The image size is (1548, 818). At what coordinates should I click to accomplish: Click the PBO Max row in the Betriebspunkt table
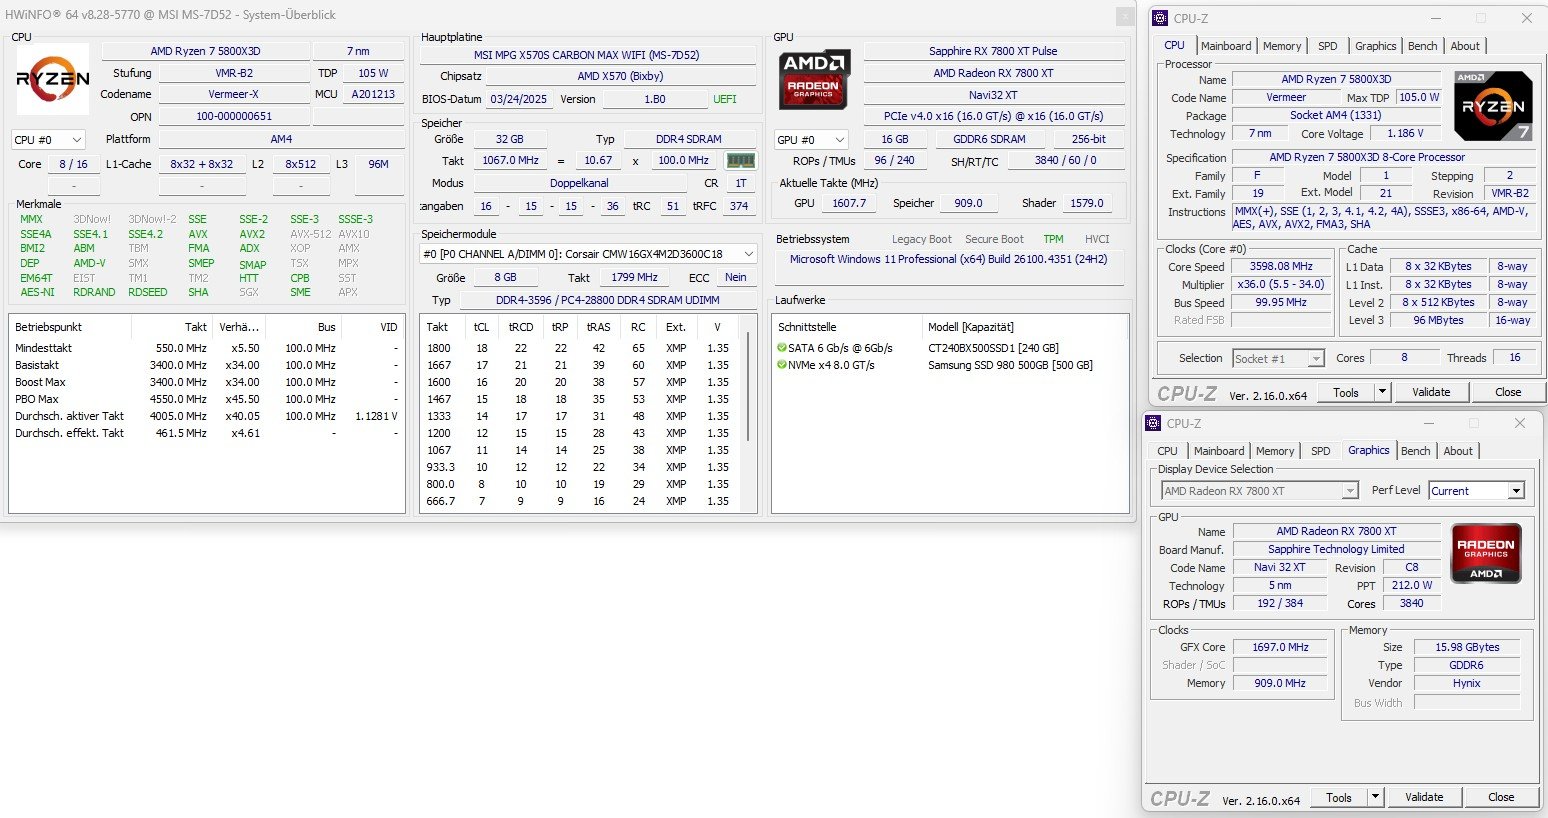point(206,399)
